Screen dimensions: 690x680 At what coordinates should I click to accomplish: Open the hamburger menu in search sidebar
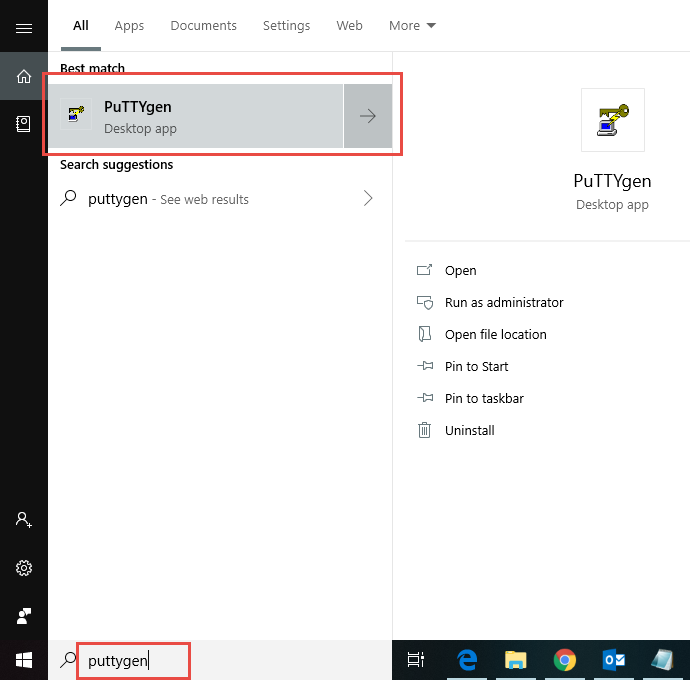[x=24, y=29]
